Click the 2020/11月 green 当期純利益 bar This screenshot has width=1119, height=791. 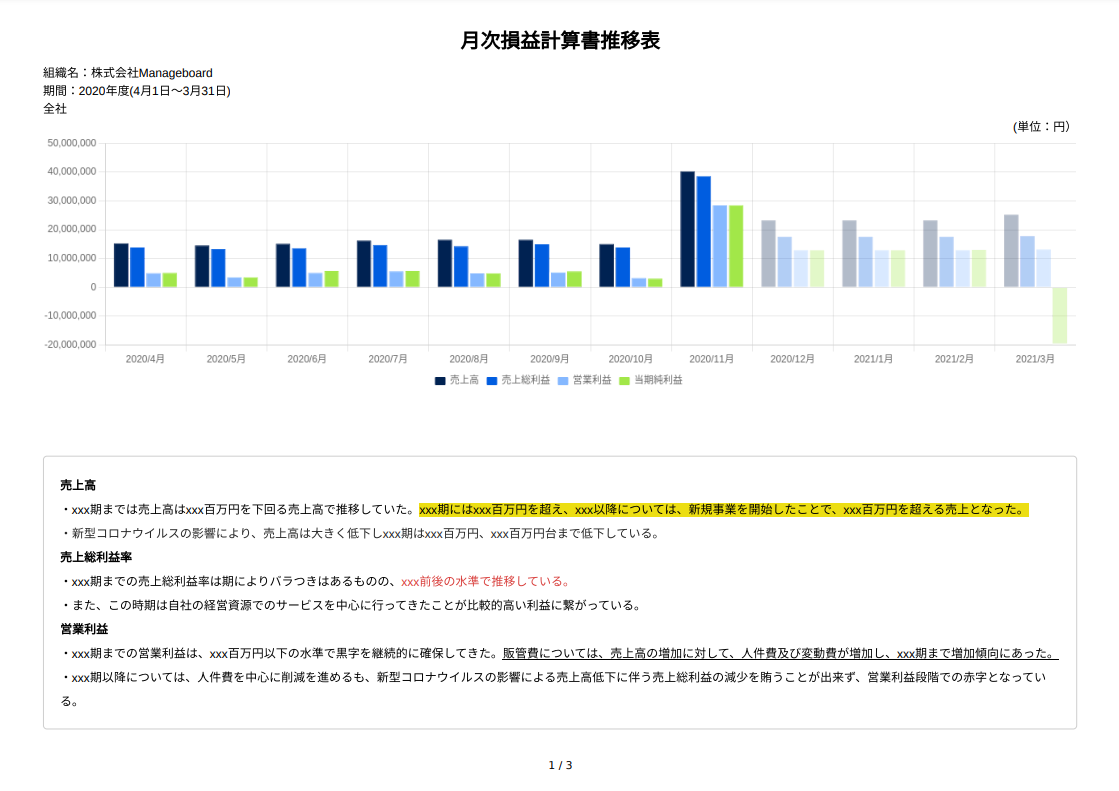tap(736, 246)
